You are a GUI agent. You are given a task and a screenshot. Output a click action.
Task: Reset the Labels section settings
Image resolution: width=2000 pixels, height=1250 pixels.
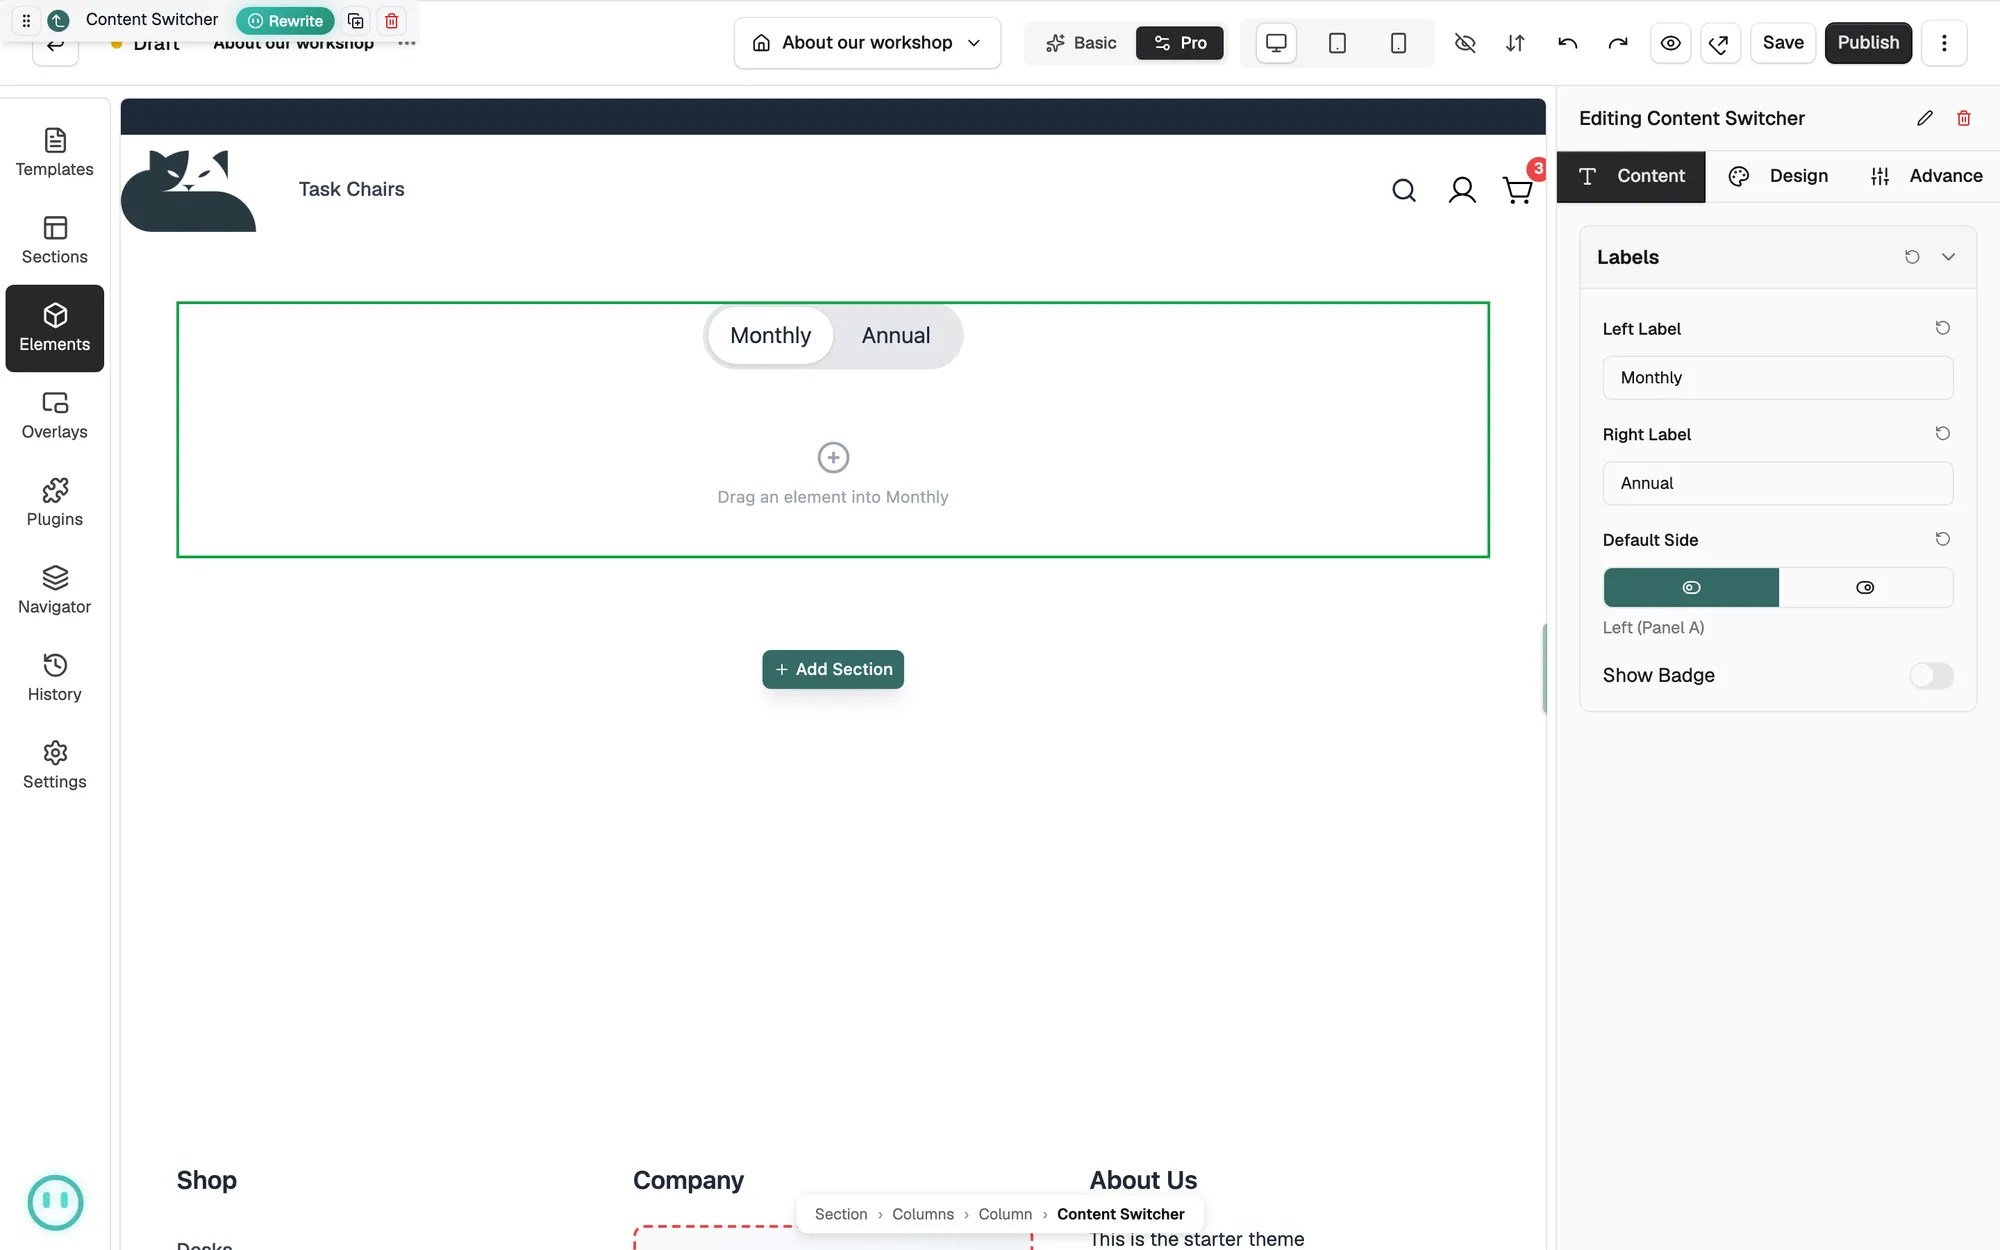pos(1912,257)
